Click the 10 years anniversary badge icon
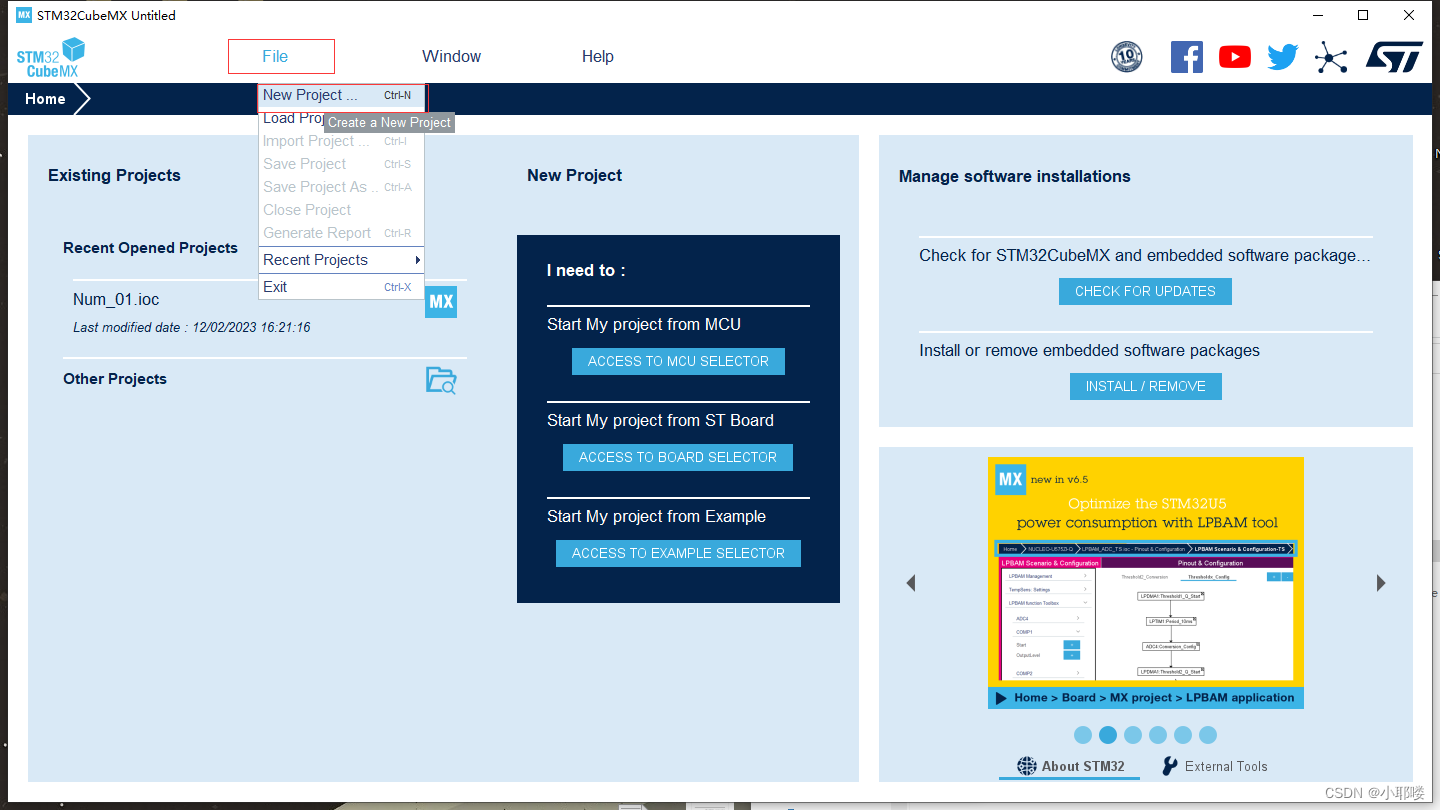This screenshot has width=1440, height=810. pos(1127,57)
